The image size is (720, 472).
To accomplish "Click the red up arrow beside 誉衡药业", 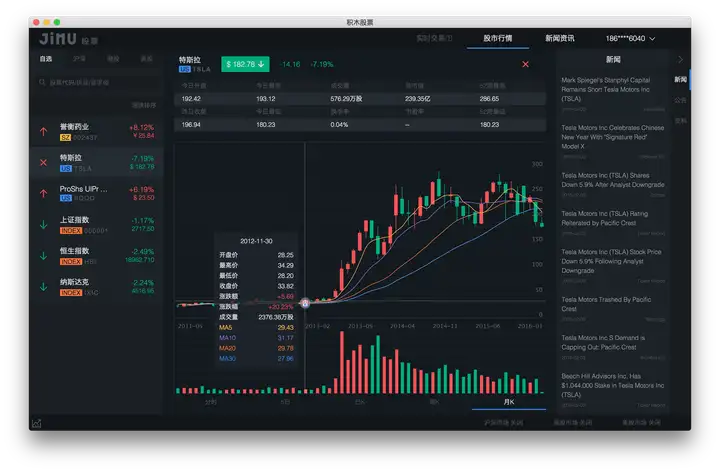I will coord(43,132).
